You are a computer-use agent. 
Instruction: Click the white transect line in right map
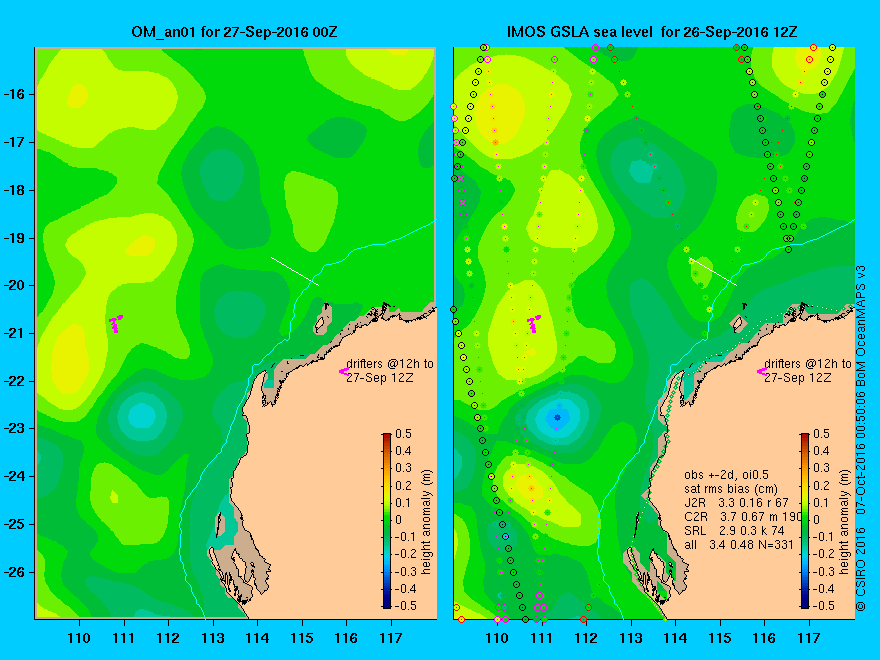coord(713,271)
